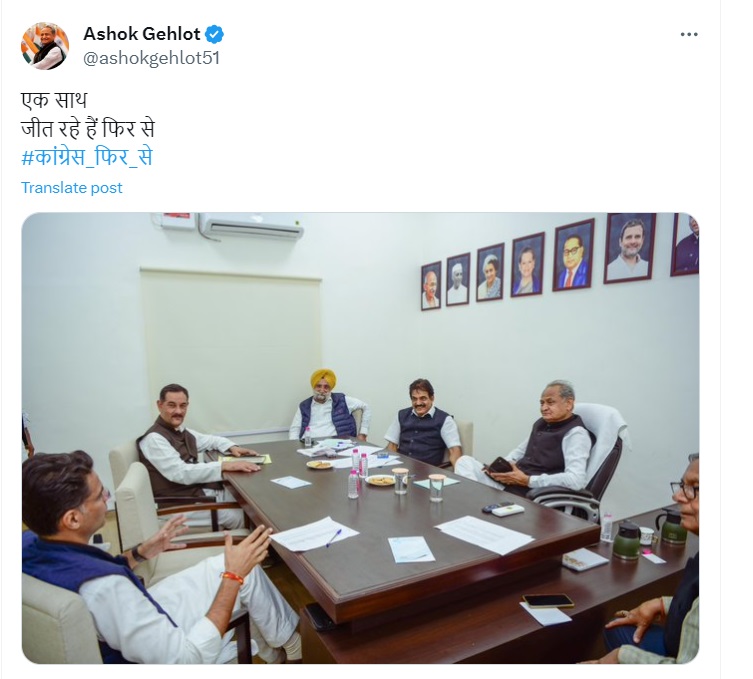Viewport: 753px width, 679px height.
Task: Click the air conditioner in the photo
Action: coord(251,227)
